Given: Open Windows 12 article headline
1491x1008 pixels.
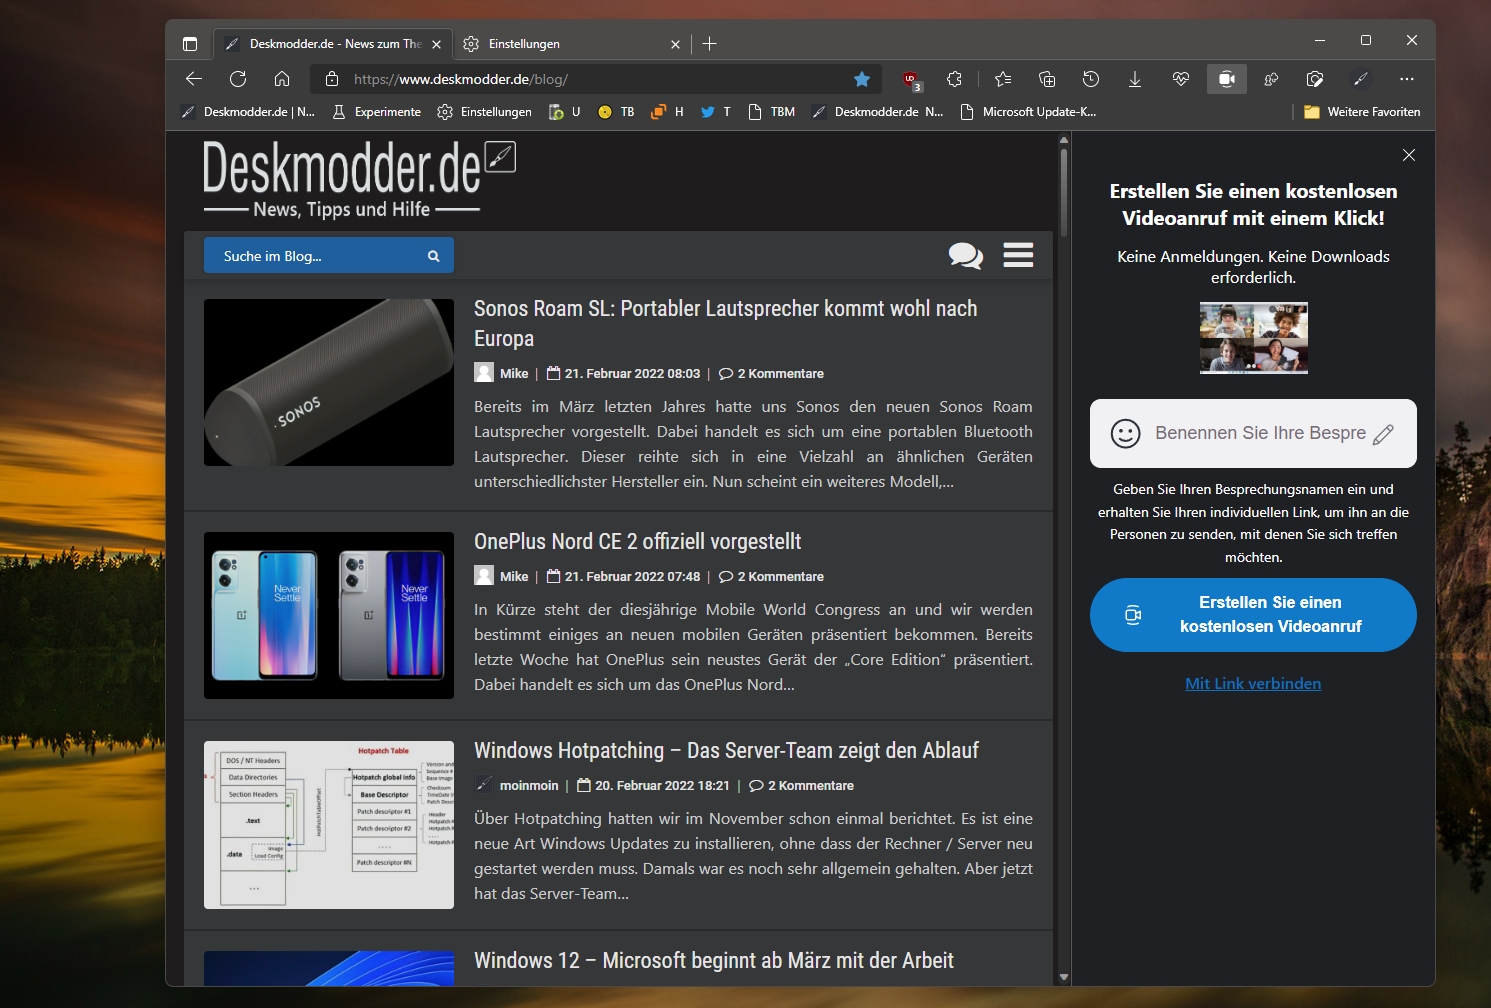Looking at the screenshot, I should (714, 960).
